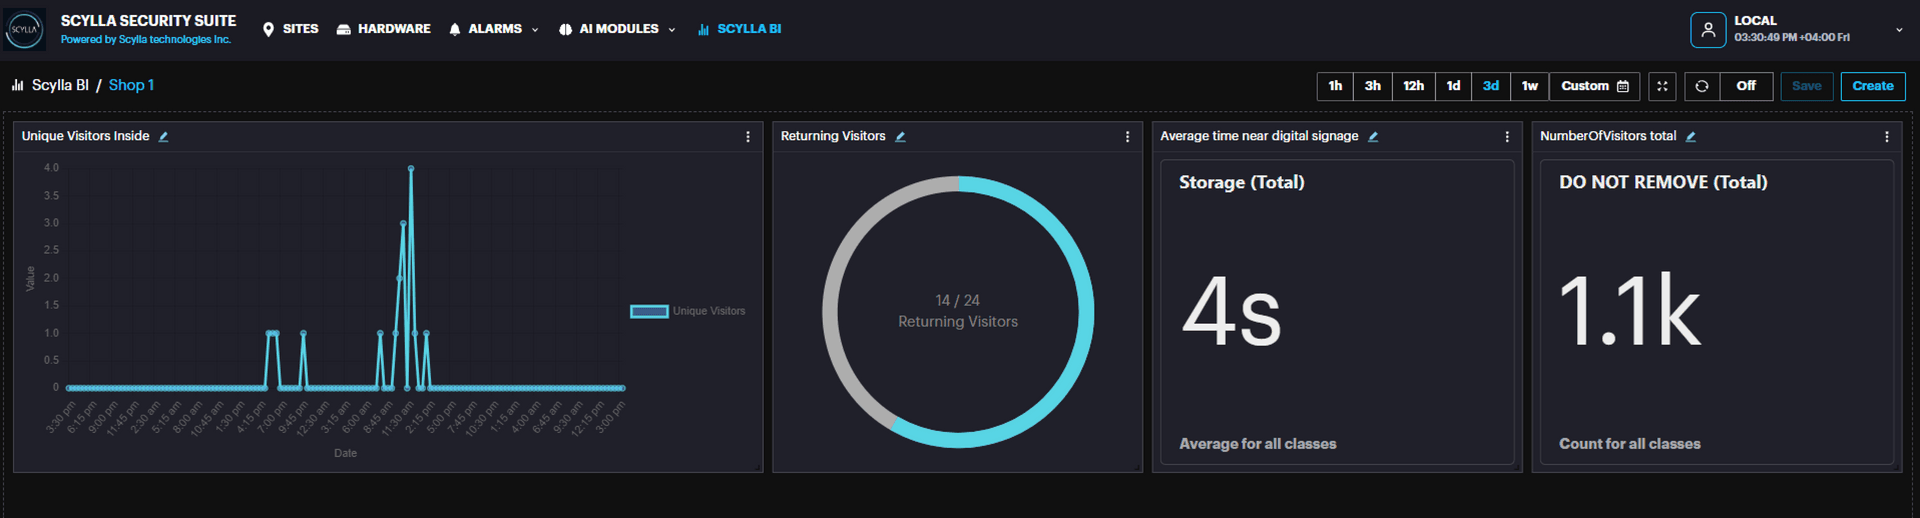Open NumberOfVisitors total widget options menu

pyautogui.click(x=1887, y=137)
